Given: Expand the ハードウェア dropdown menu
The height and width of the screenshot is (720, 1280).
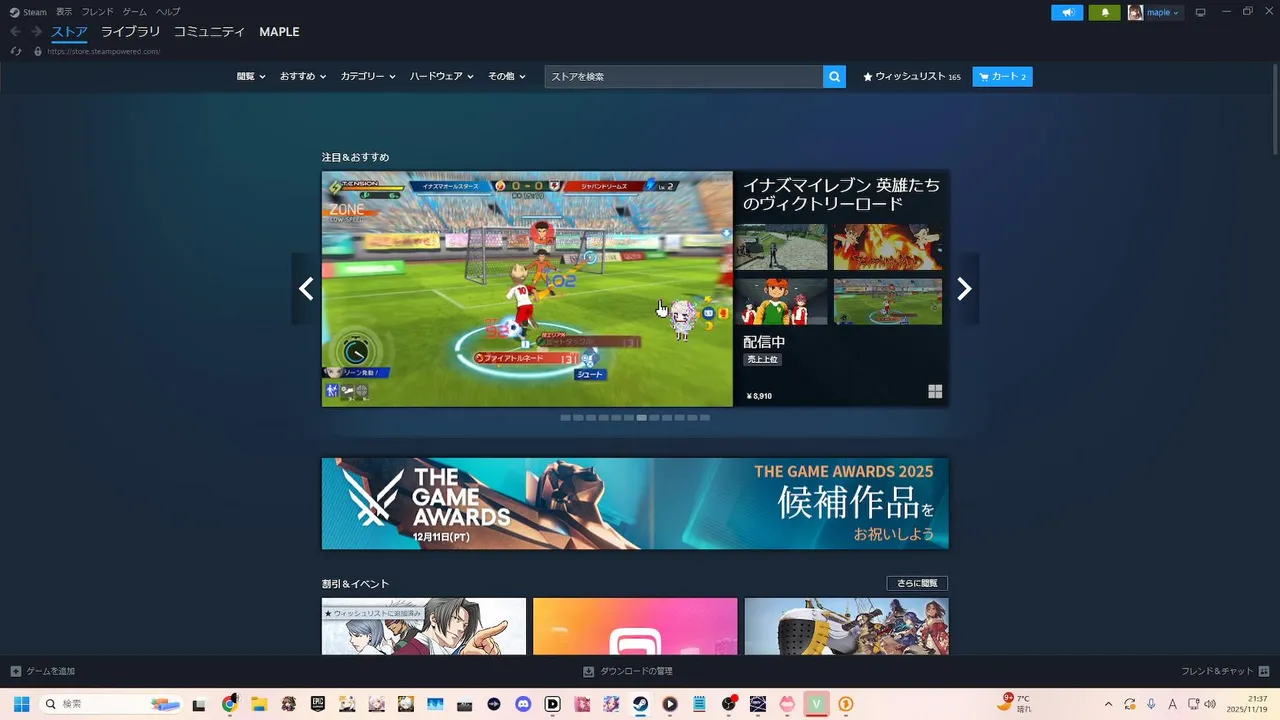Looking at the screenshot, I should point(441,76).
